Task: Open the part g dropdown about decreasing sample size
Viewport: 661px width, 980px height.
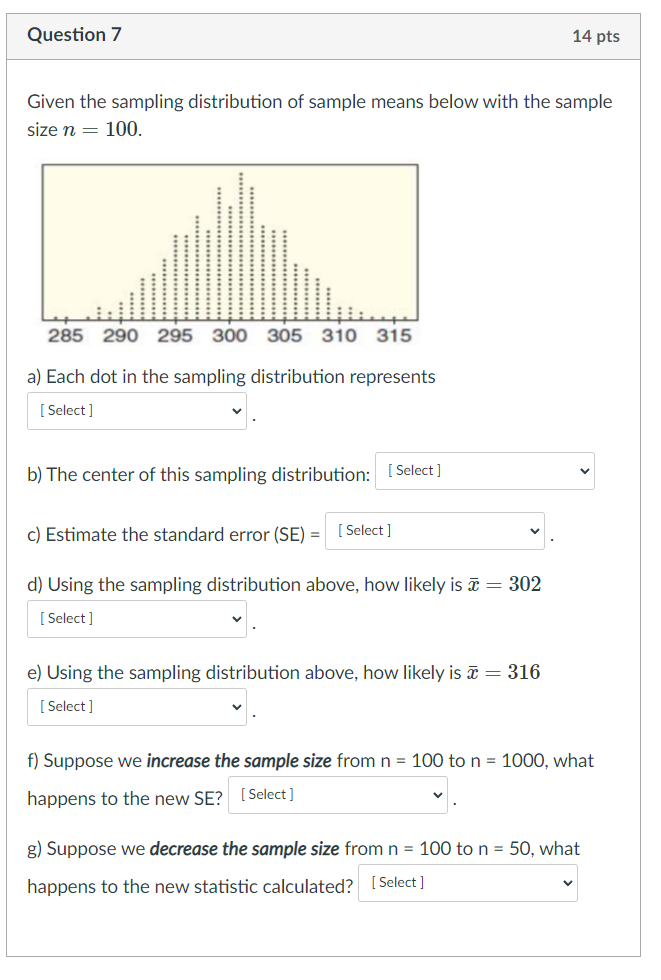Action: [468, 882]
